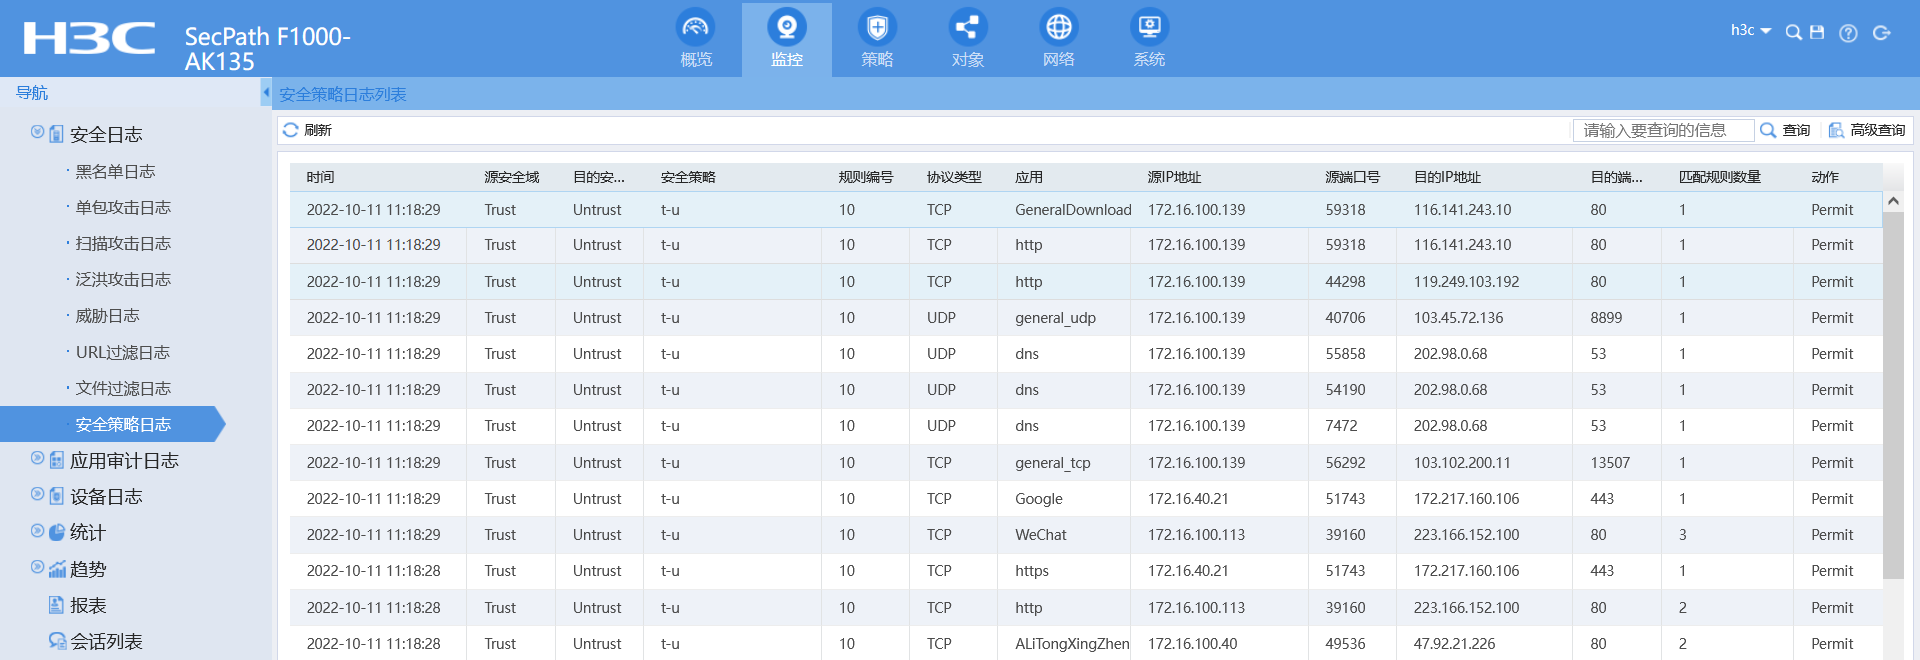
Task: Click the 安全策略日志列表 page title
Action: pyautogui.click(x=342, y=94)
